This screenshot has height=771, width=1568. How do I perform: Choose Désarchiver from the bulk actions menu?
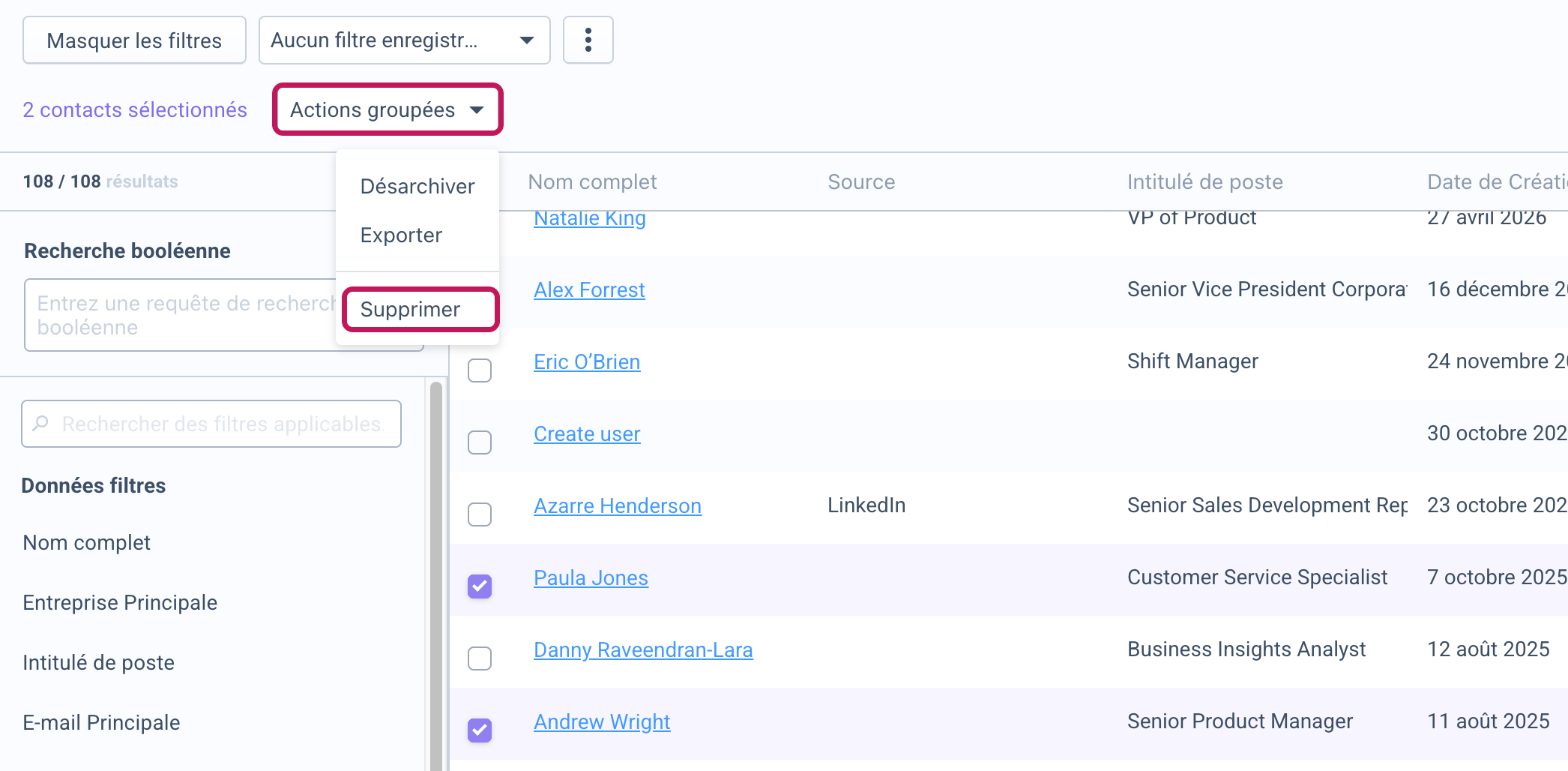point(417,187)
